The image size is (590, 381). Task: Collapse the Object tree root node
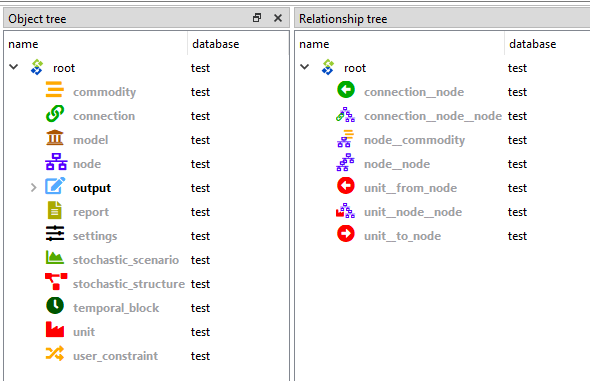14,67
